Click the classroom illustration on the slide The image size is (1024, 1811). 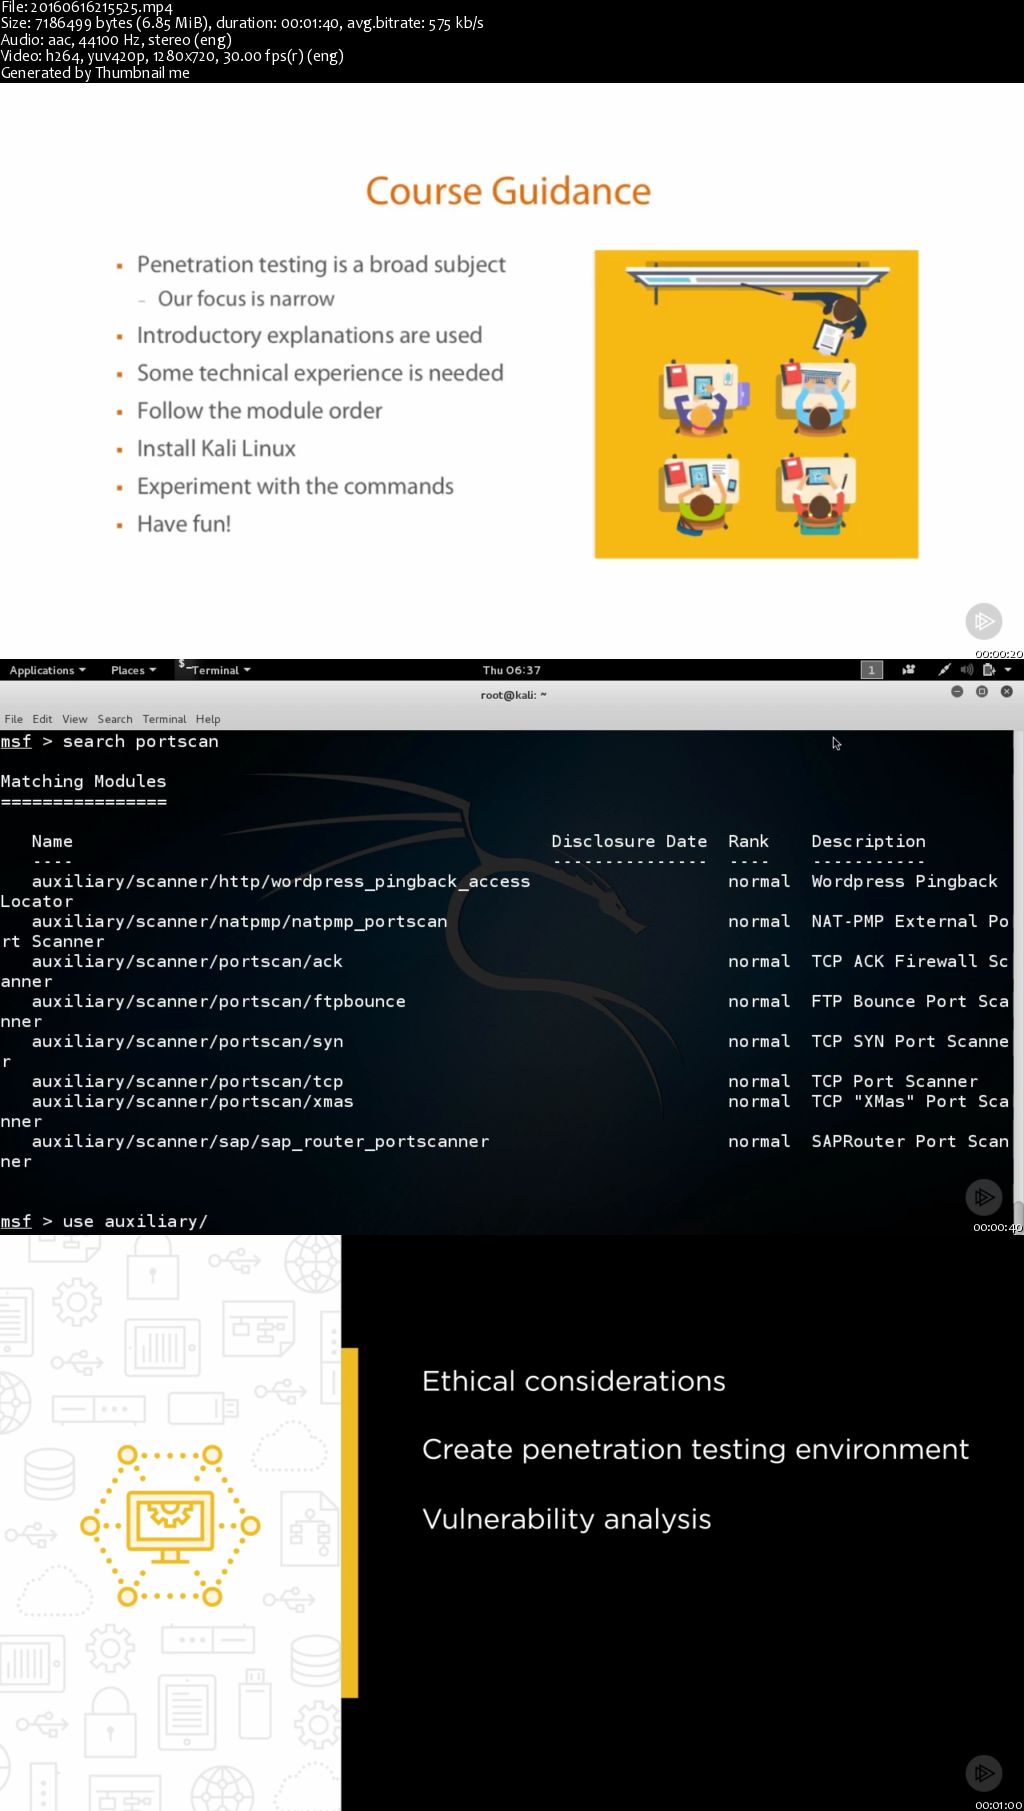point(756,404)
